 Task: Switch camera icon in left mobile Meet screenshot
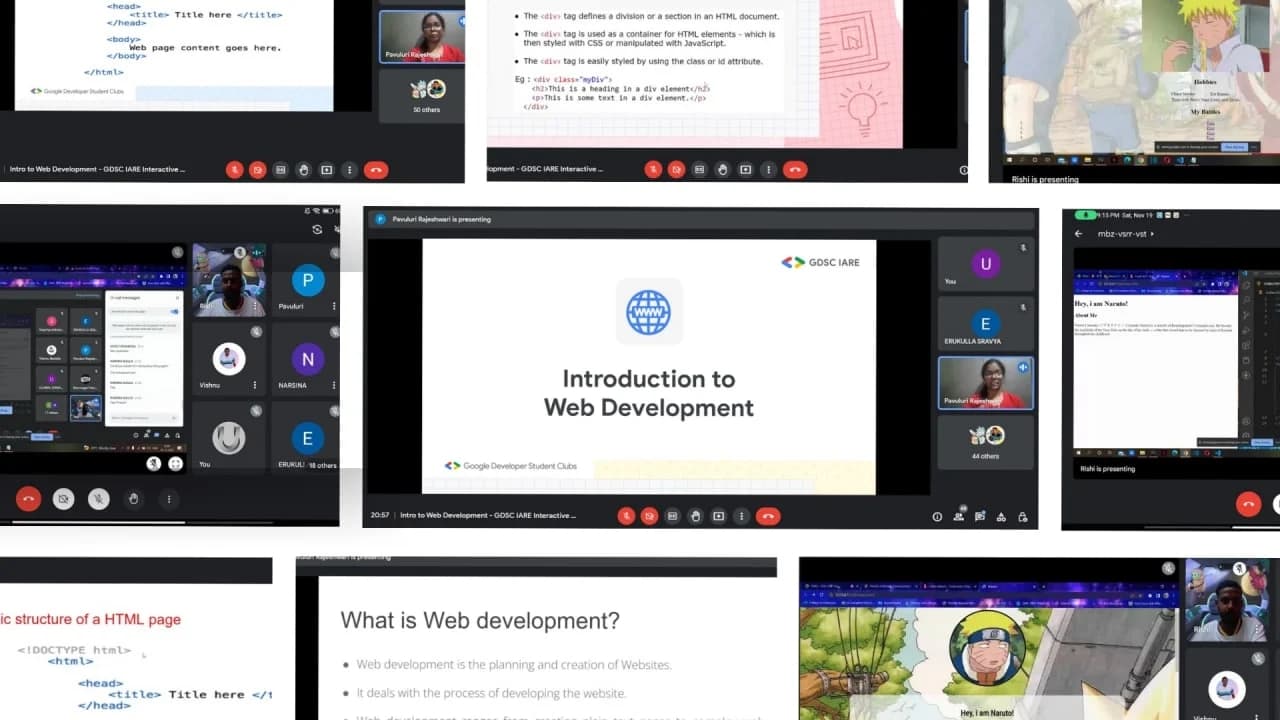[x=317, y=229]
